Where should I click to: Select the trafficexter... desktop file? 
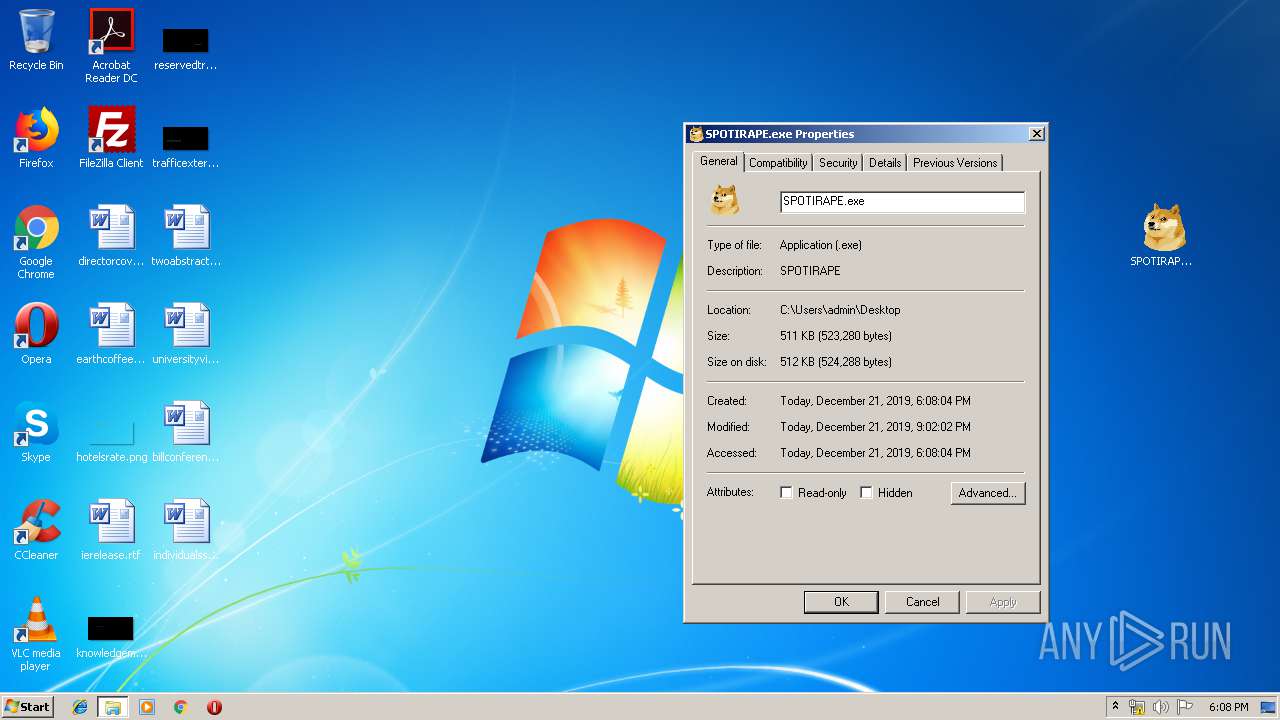pos(185,145)
